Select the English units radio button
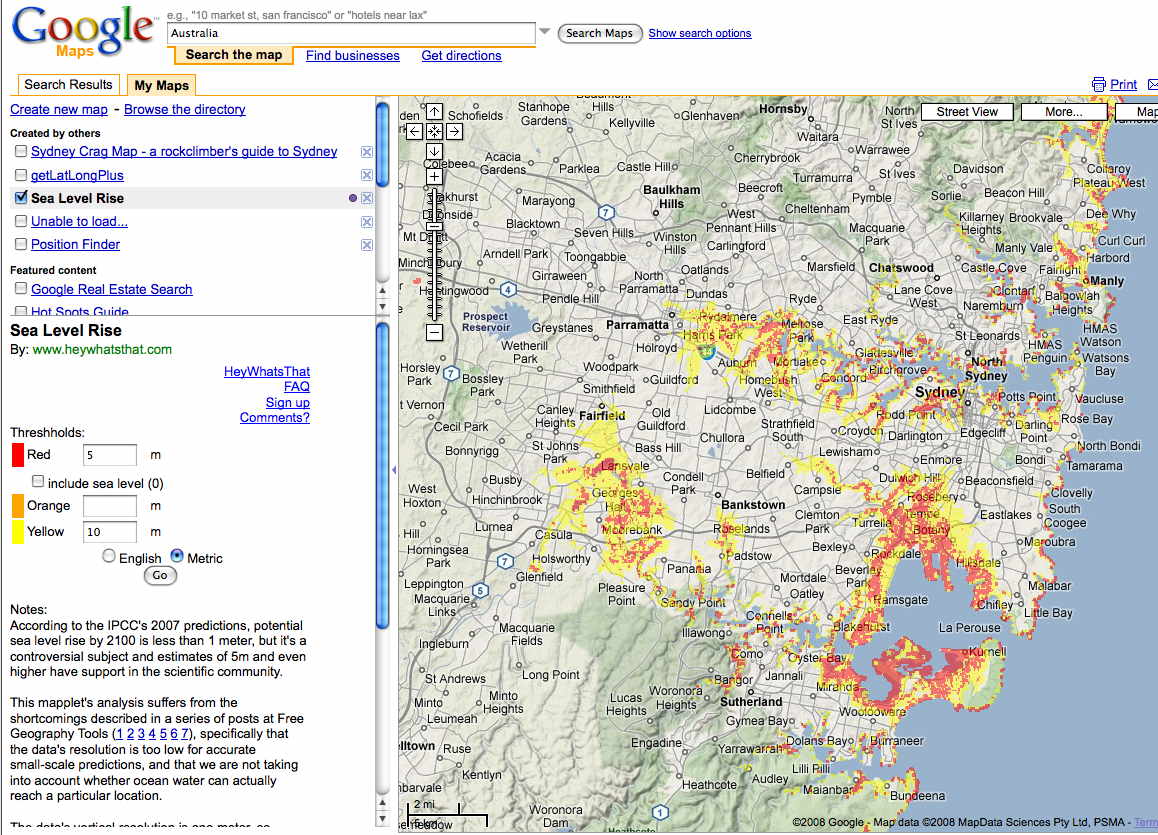Viewport: 1158px width, 835px height. tap(109, 557)
